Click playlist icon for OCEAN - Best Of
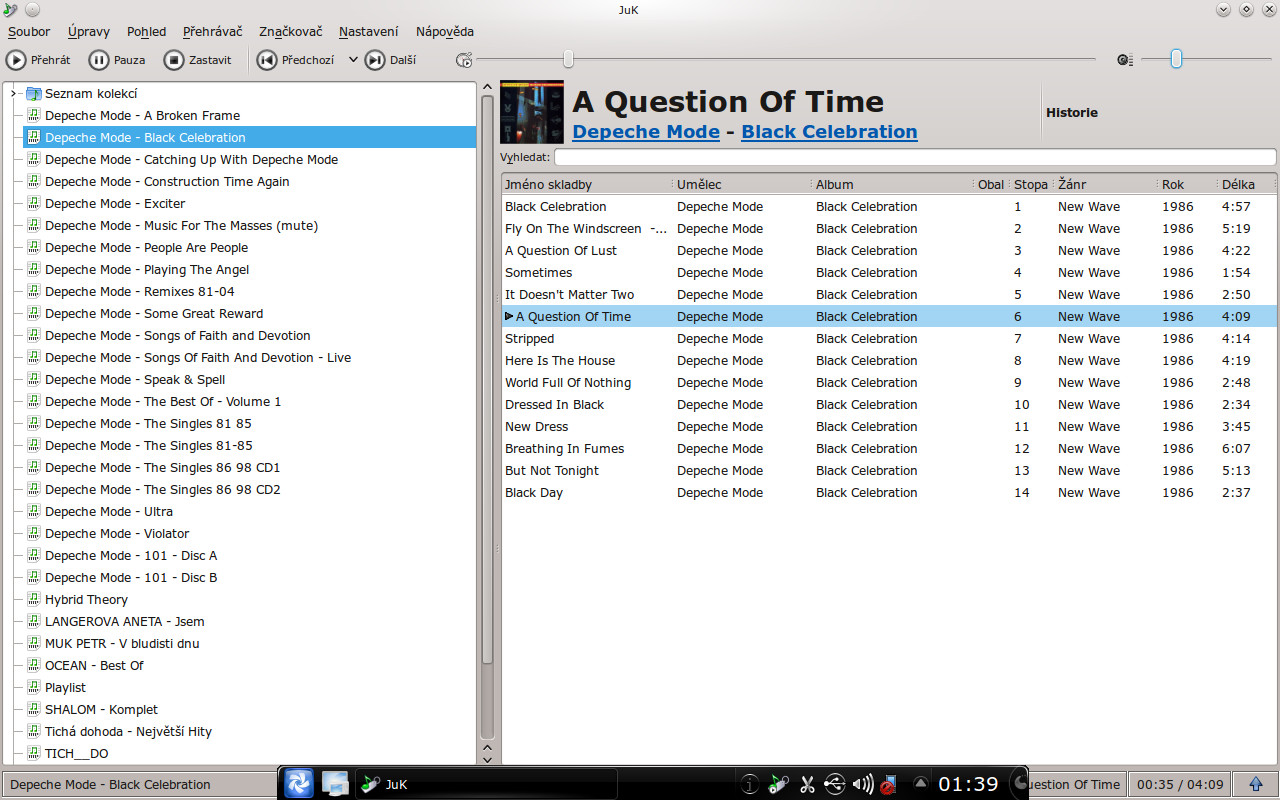The image size is (1280, 800). [x=33, y=666]
